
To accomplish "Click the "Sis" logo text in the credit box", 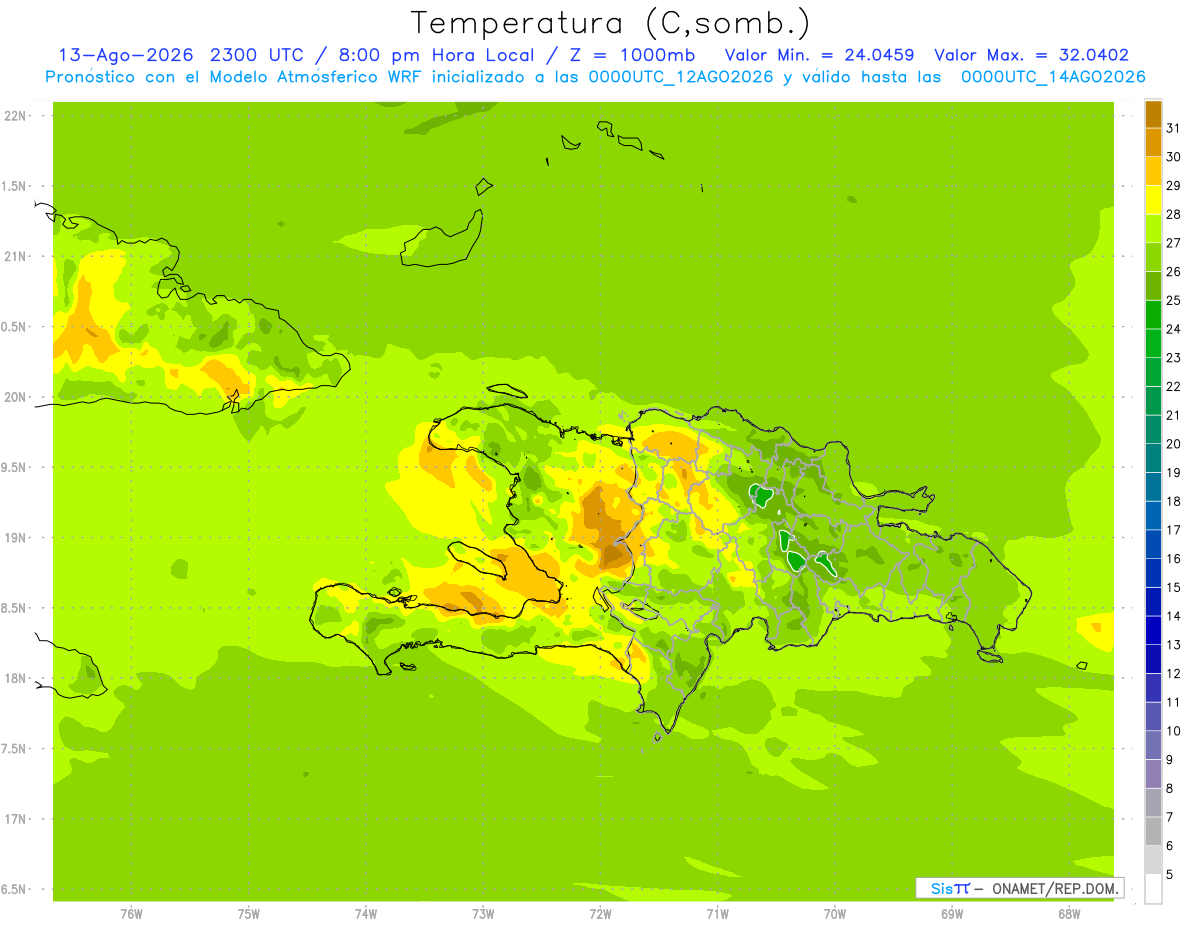I will click(940, 888).
